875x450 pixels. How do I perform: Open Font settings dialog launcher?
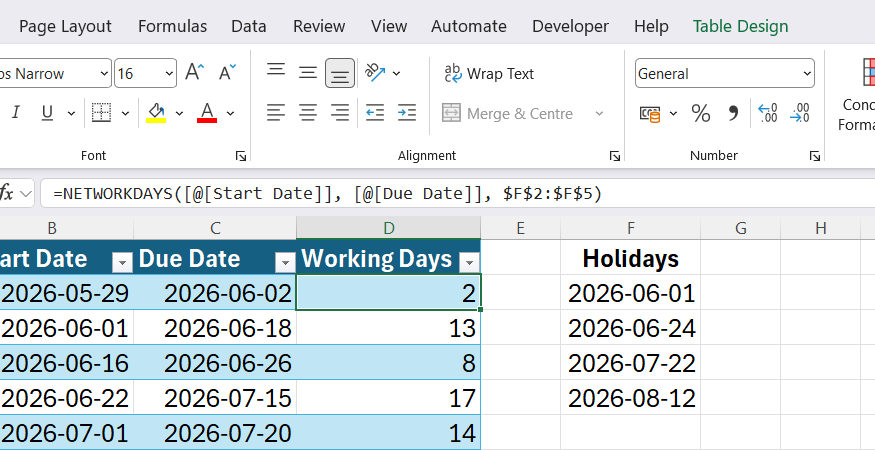pos(241,156)
